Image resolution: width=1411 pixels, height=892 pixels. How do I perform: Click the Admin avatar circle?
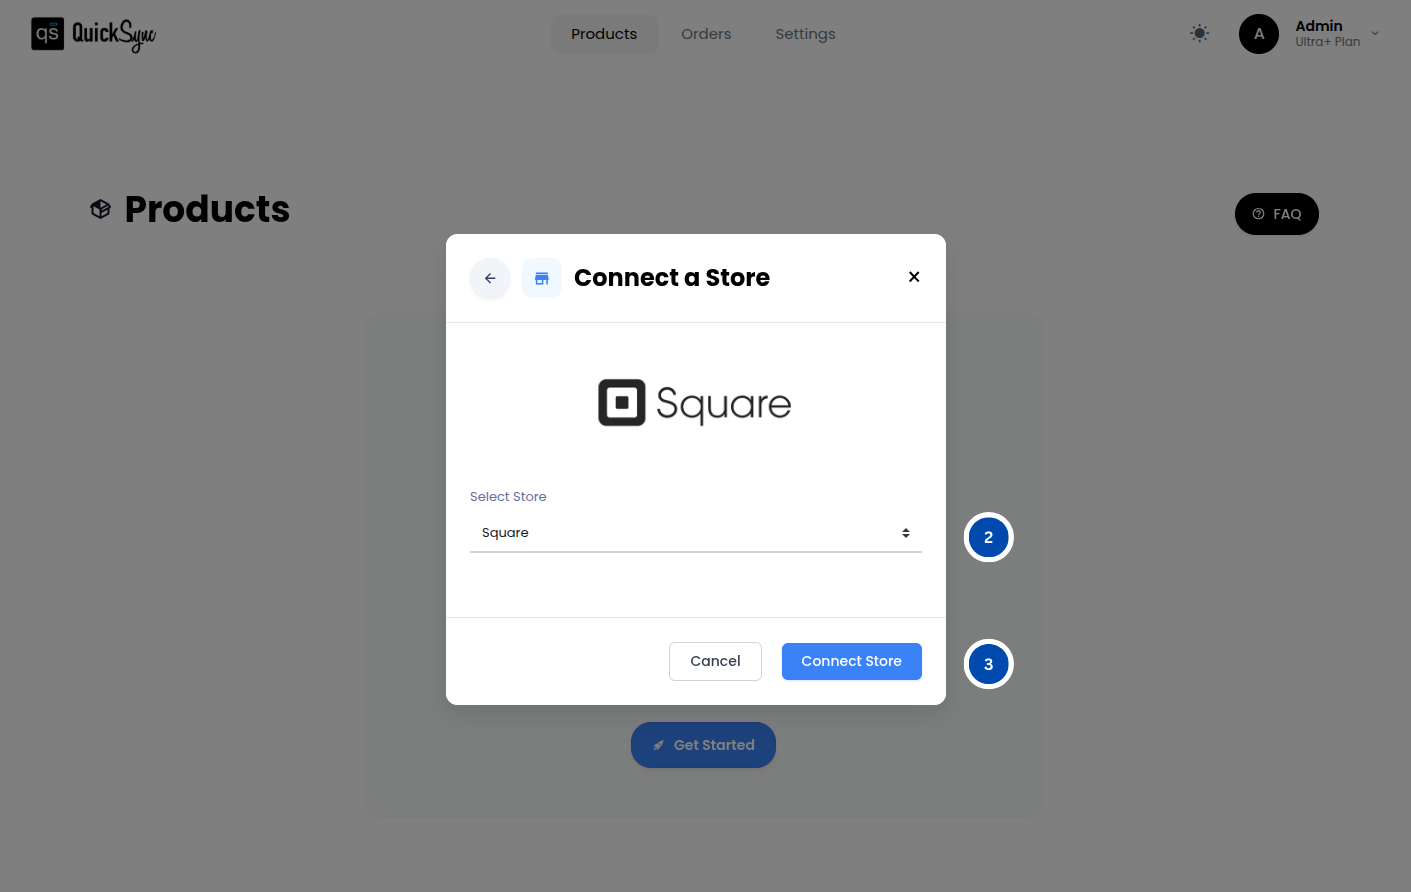coord(1258,33)
